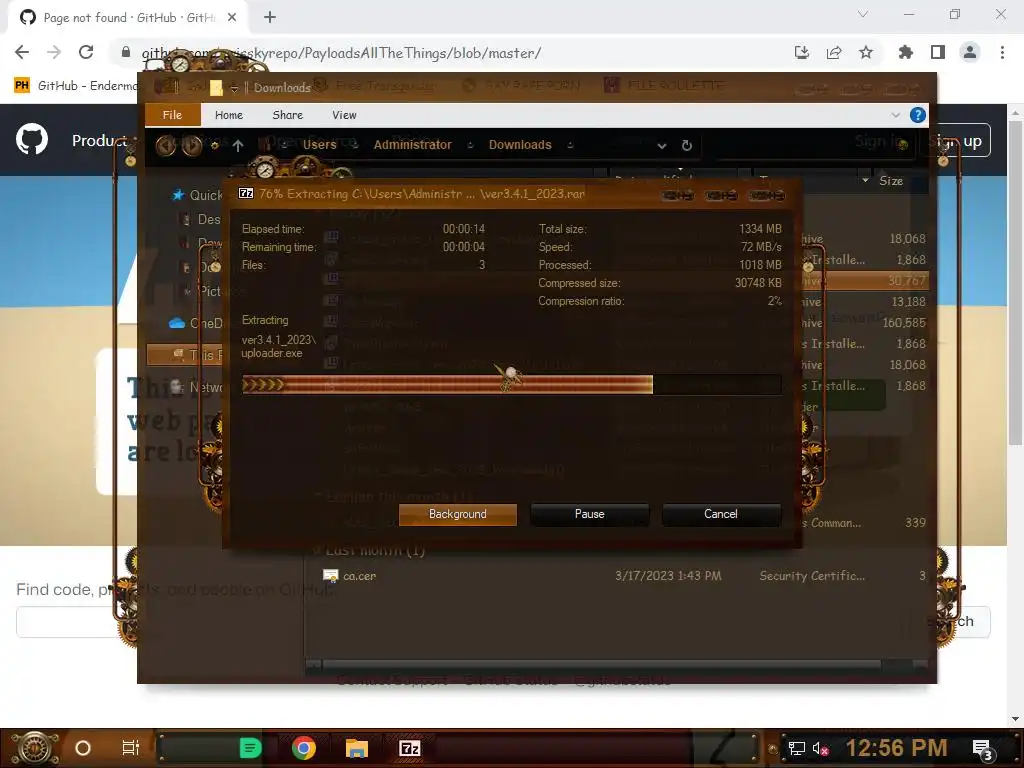
Task: Open the Share ribbon tab
Action: [287, 115]
